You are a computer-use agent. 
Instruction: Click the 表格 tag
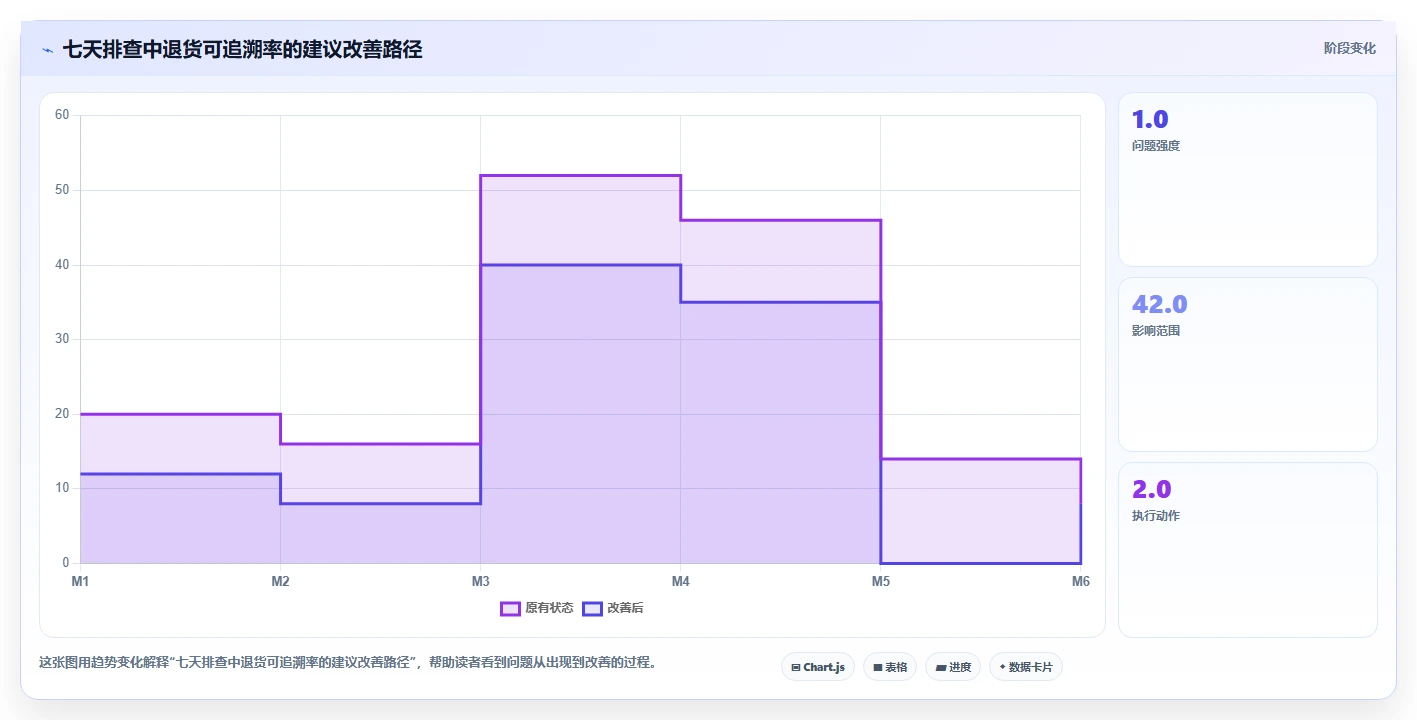(x=889, y=667)
